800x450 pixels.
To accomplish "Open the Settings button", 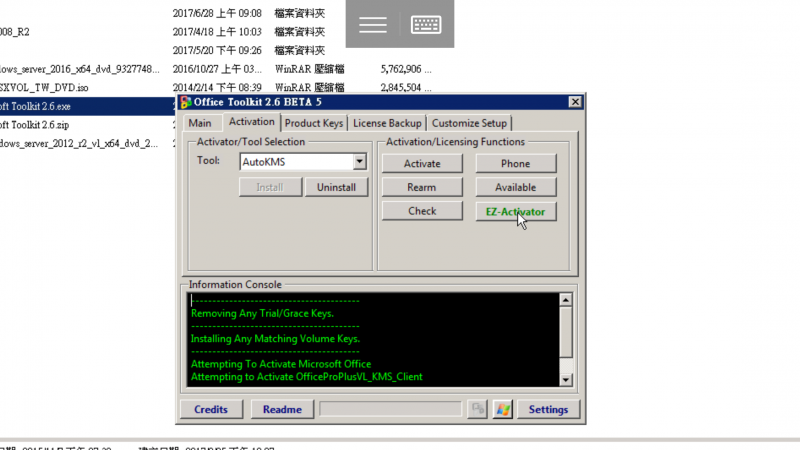I will pyautogui.click(x=548, y=409).
